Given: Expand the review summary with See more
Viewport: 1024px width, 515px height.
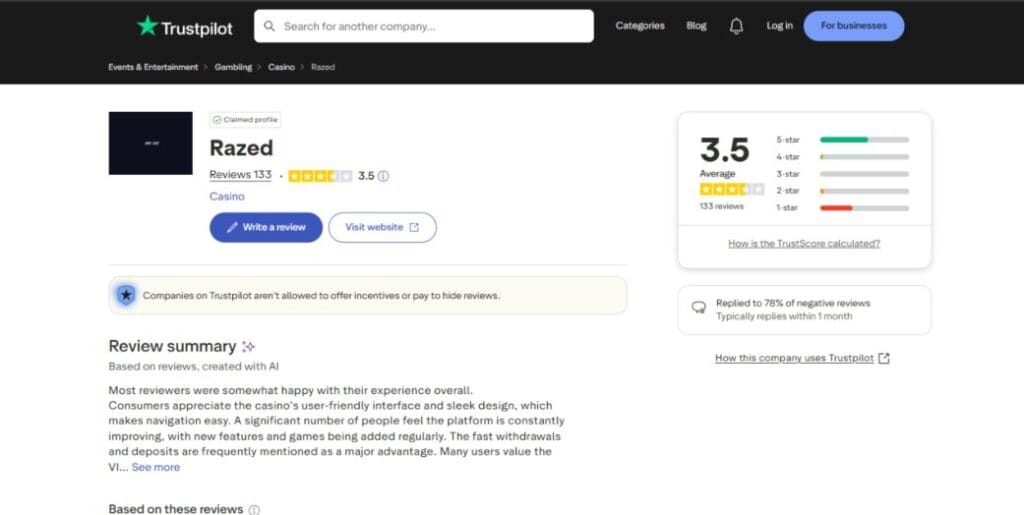Looking at the screenshot, I should [156, 467].
